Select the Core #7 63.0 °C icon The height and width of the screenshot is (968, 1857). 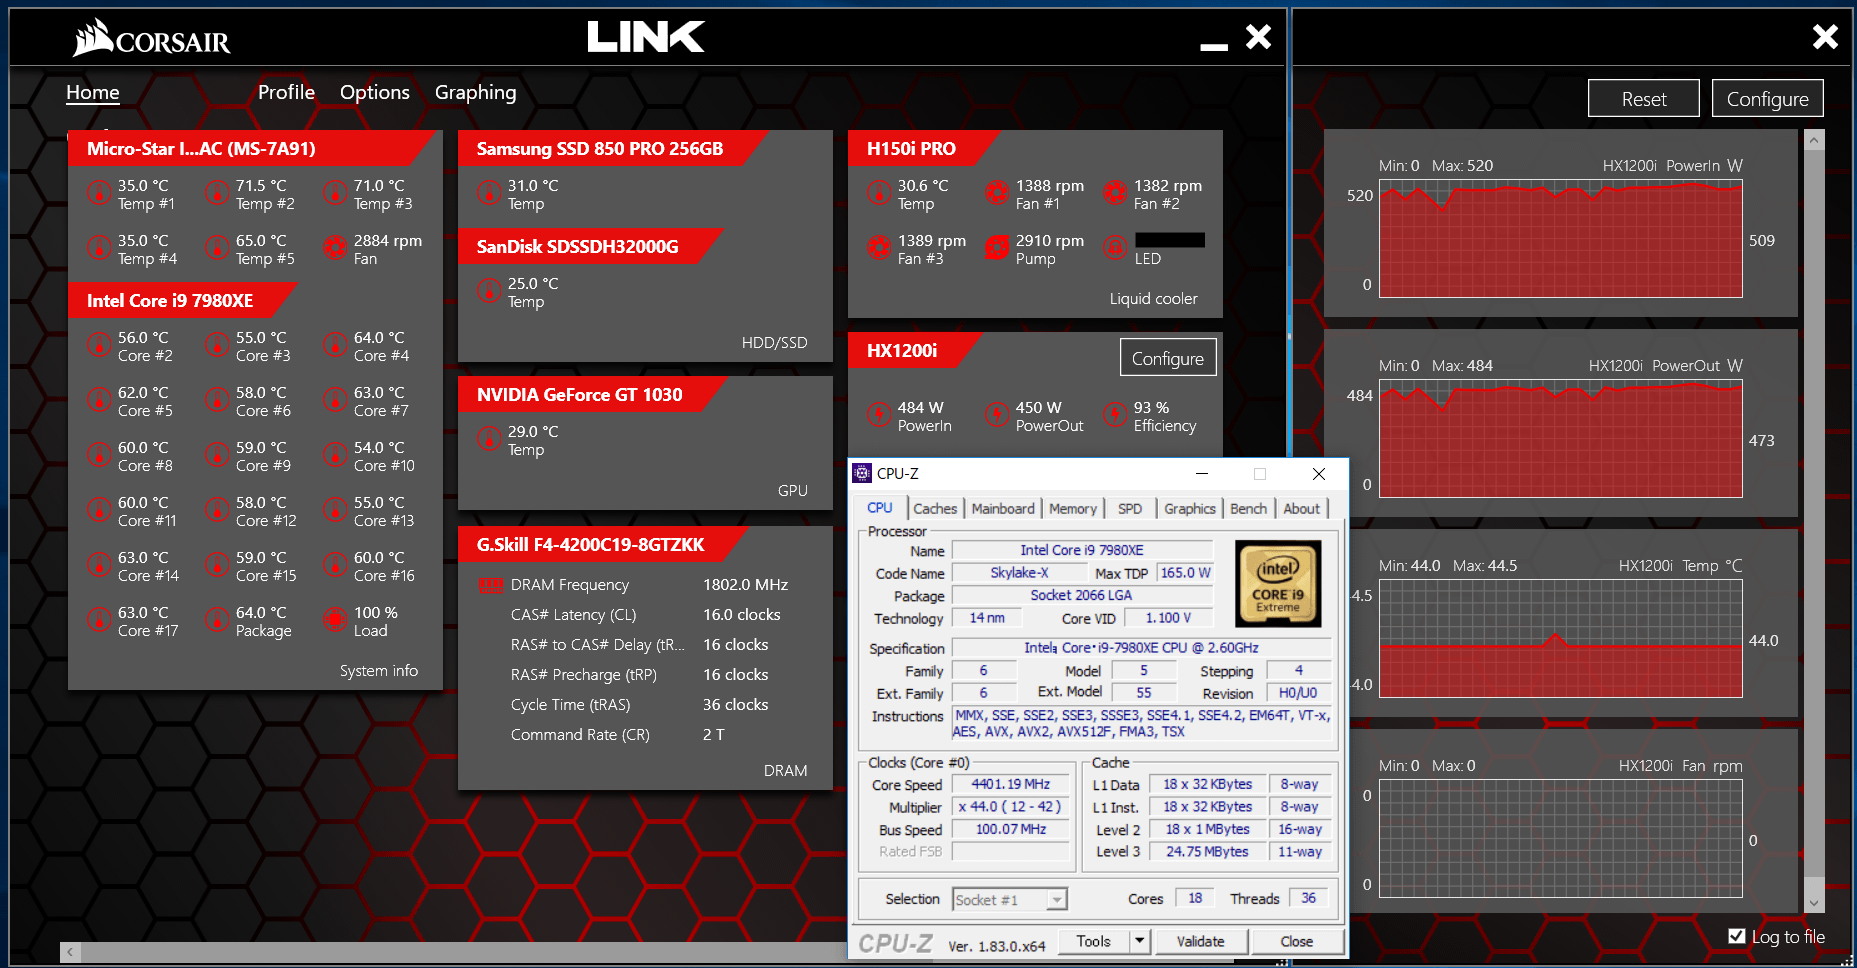335,399
